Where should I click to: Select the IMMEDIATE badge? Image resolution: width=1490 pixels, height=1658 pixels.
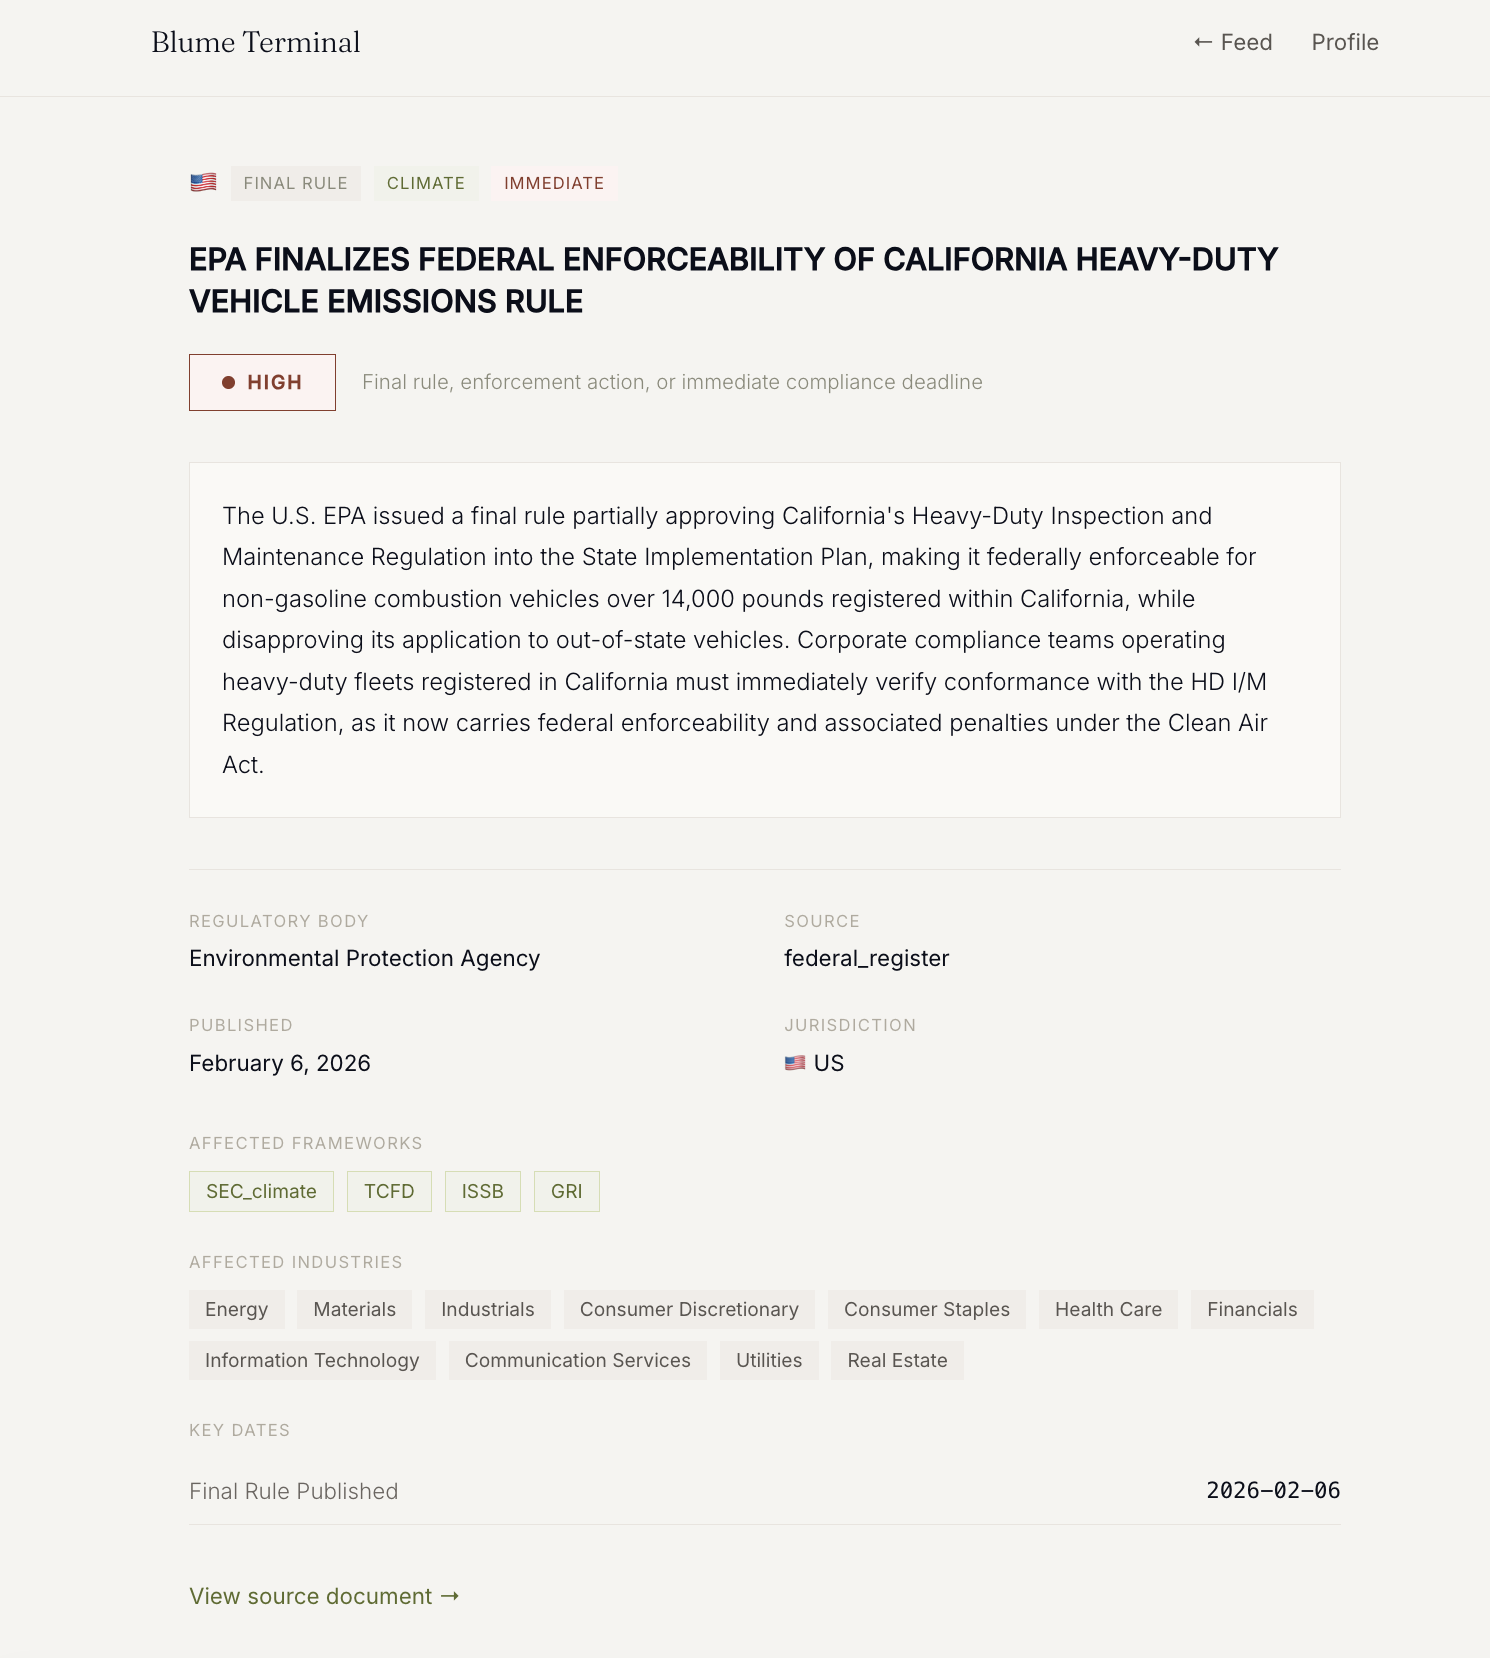553,183
